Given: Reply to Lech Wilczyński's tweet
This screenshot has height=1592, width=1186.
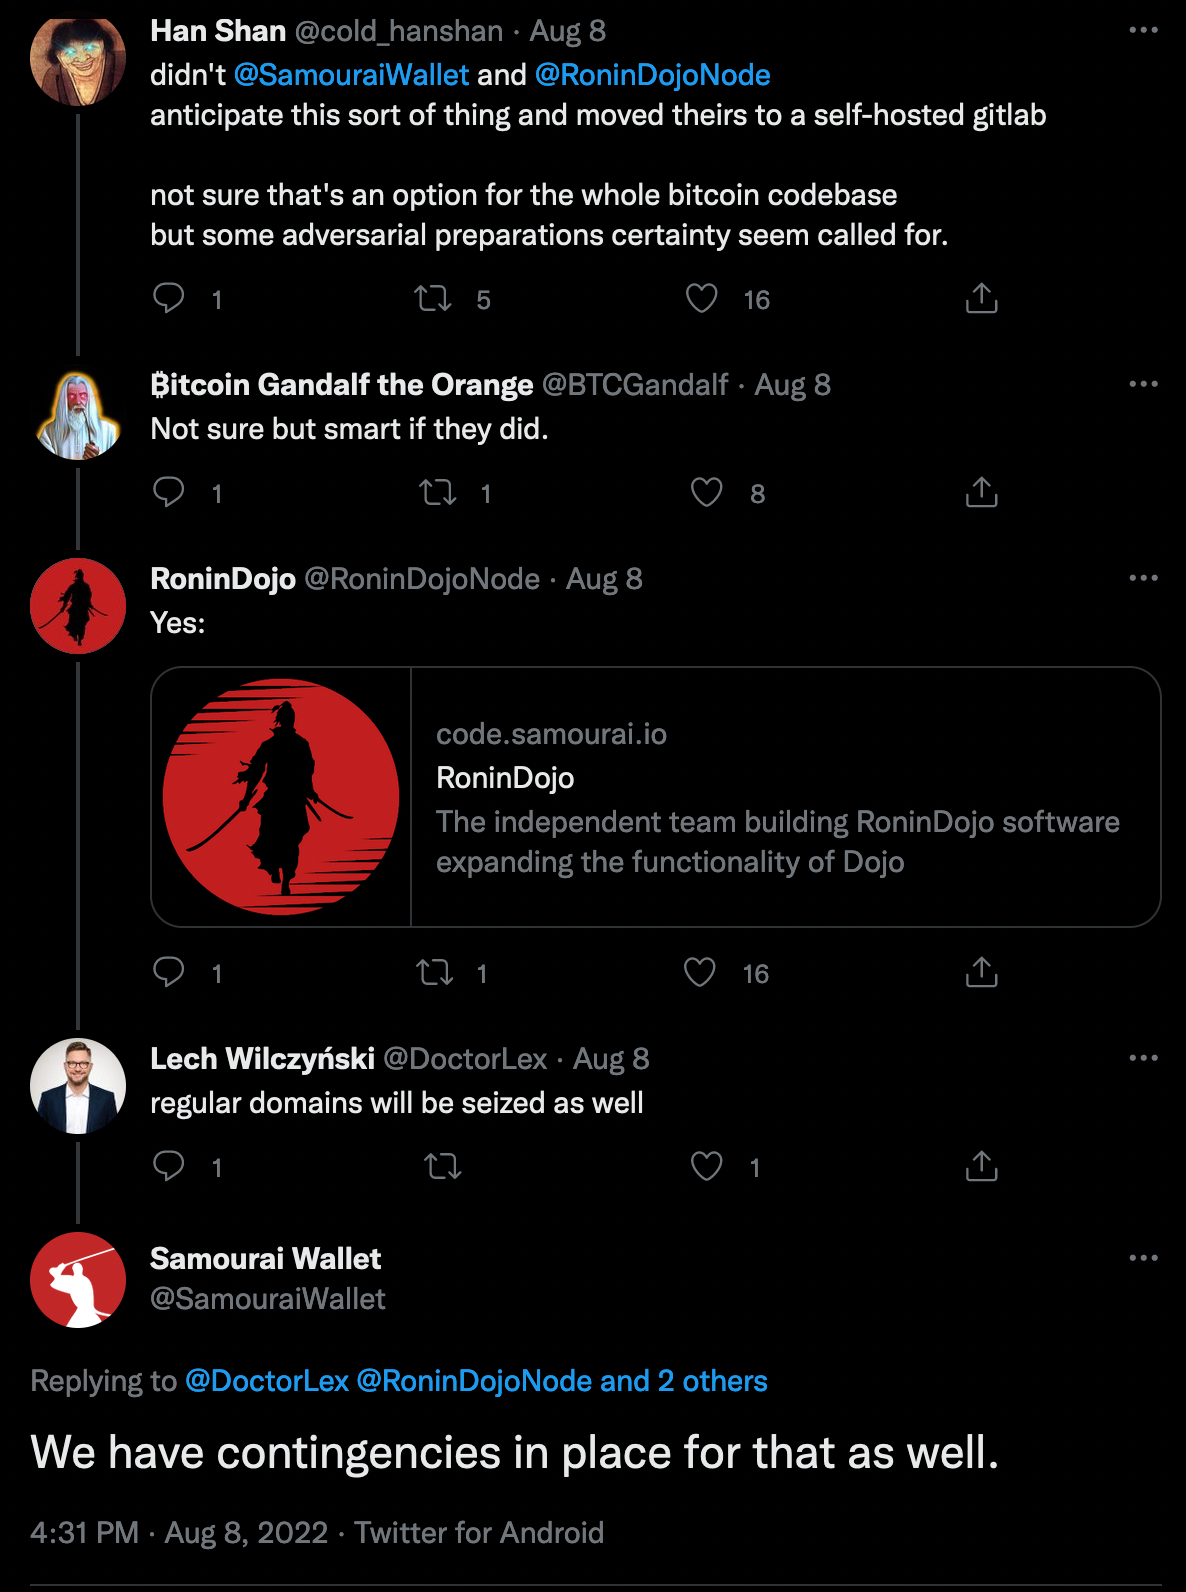Looking at the screenshot, I should (x=169, y=1166).
